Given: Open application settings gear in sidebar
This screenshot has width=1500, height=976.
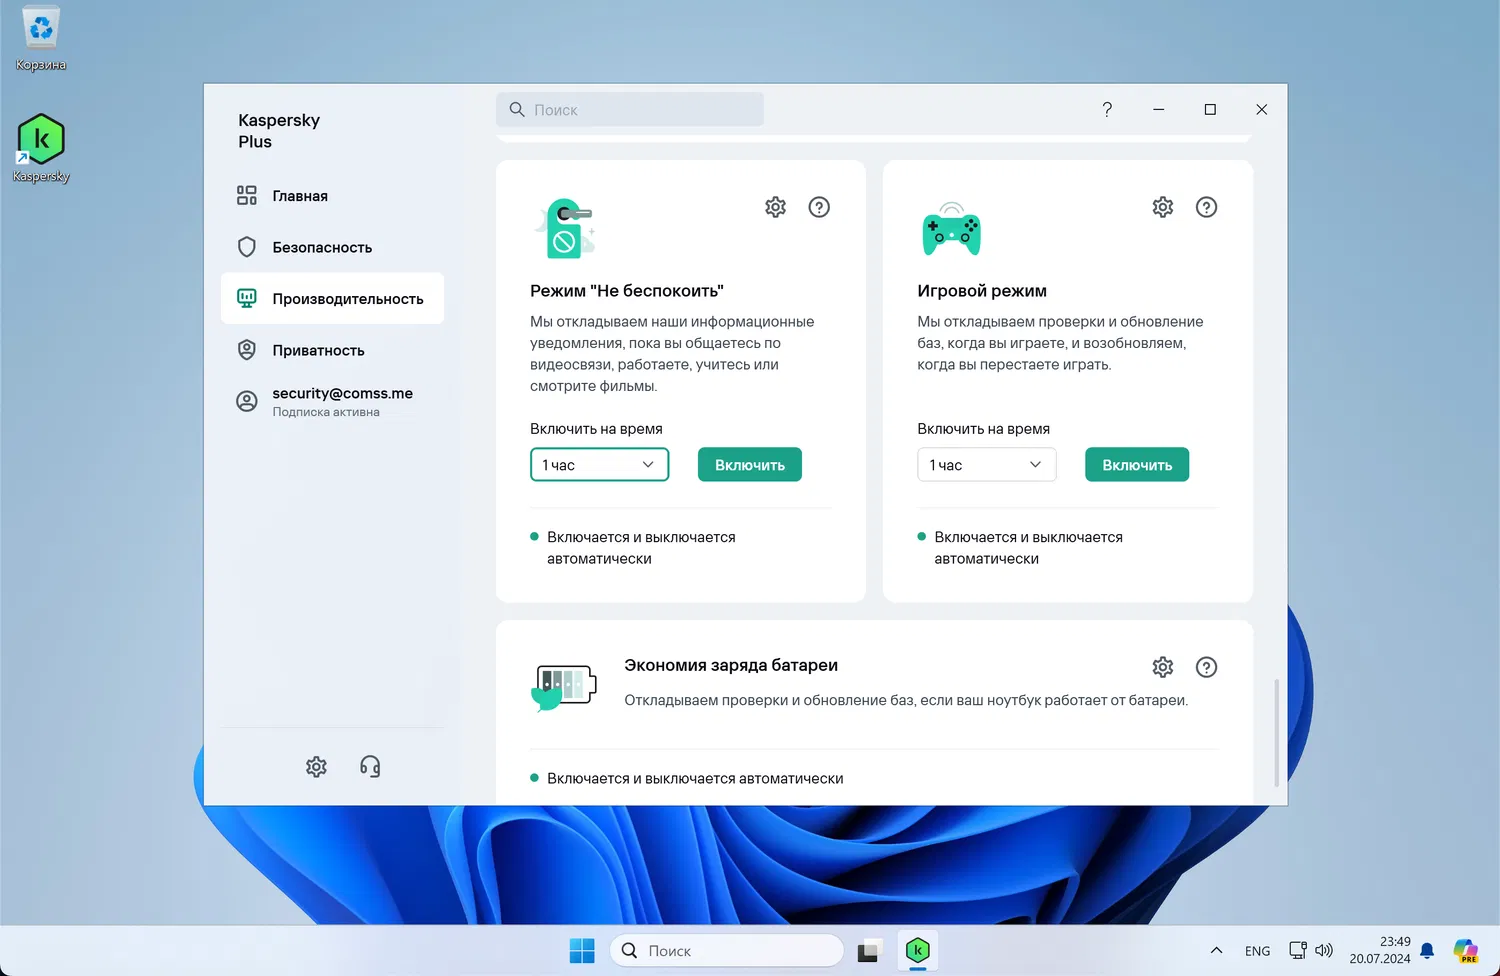Looking at the screenshot, I should [x=316, y=767].
